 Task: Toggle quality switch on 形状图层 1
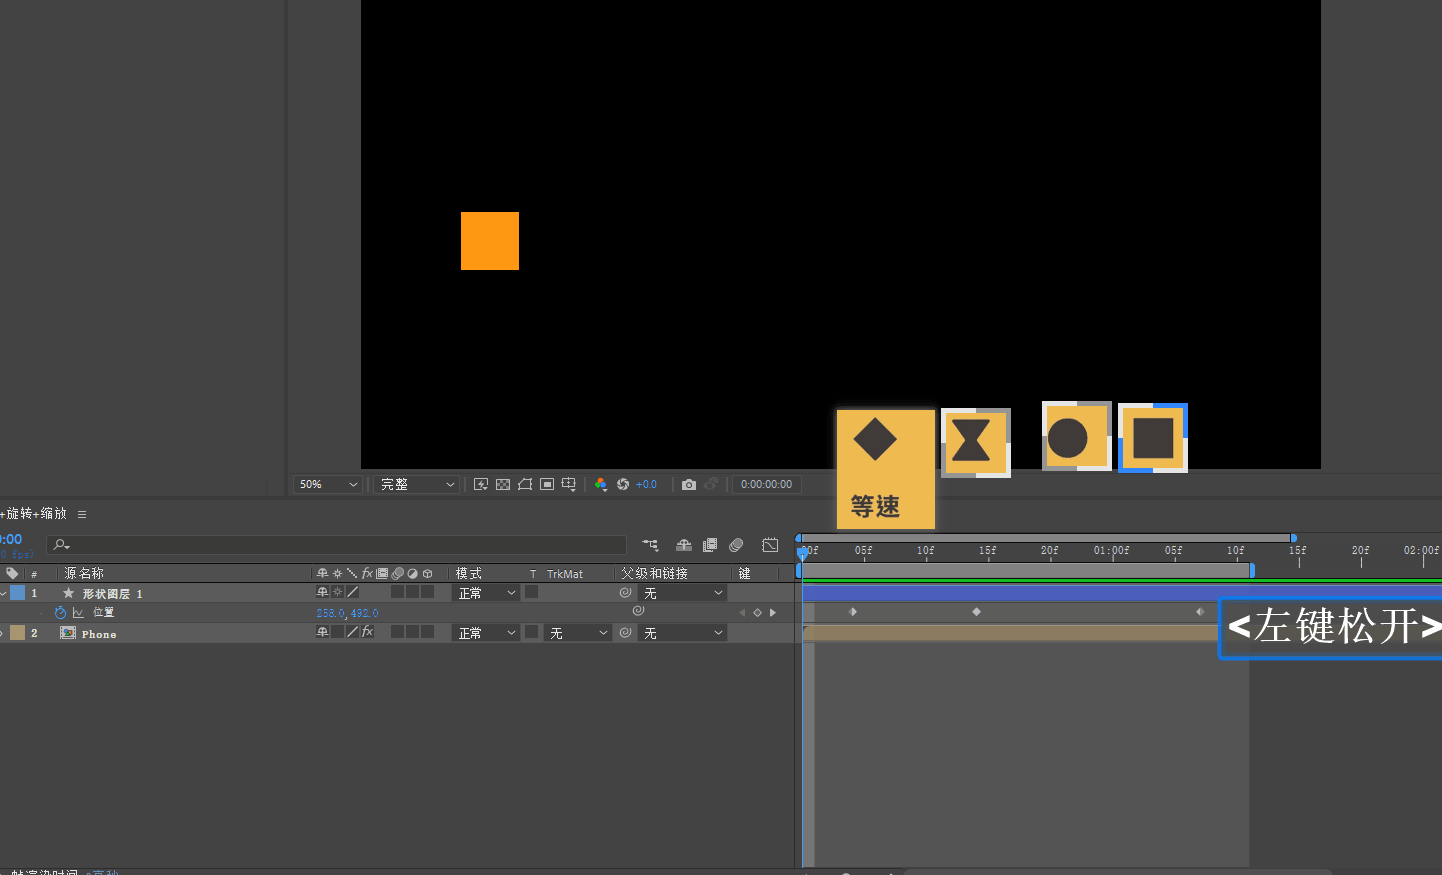coord(352,592)
